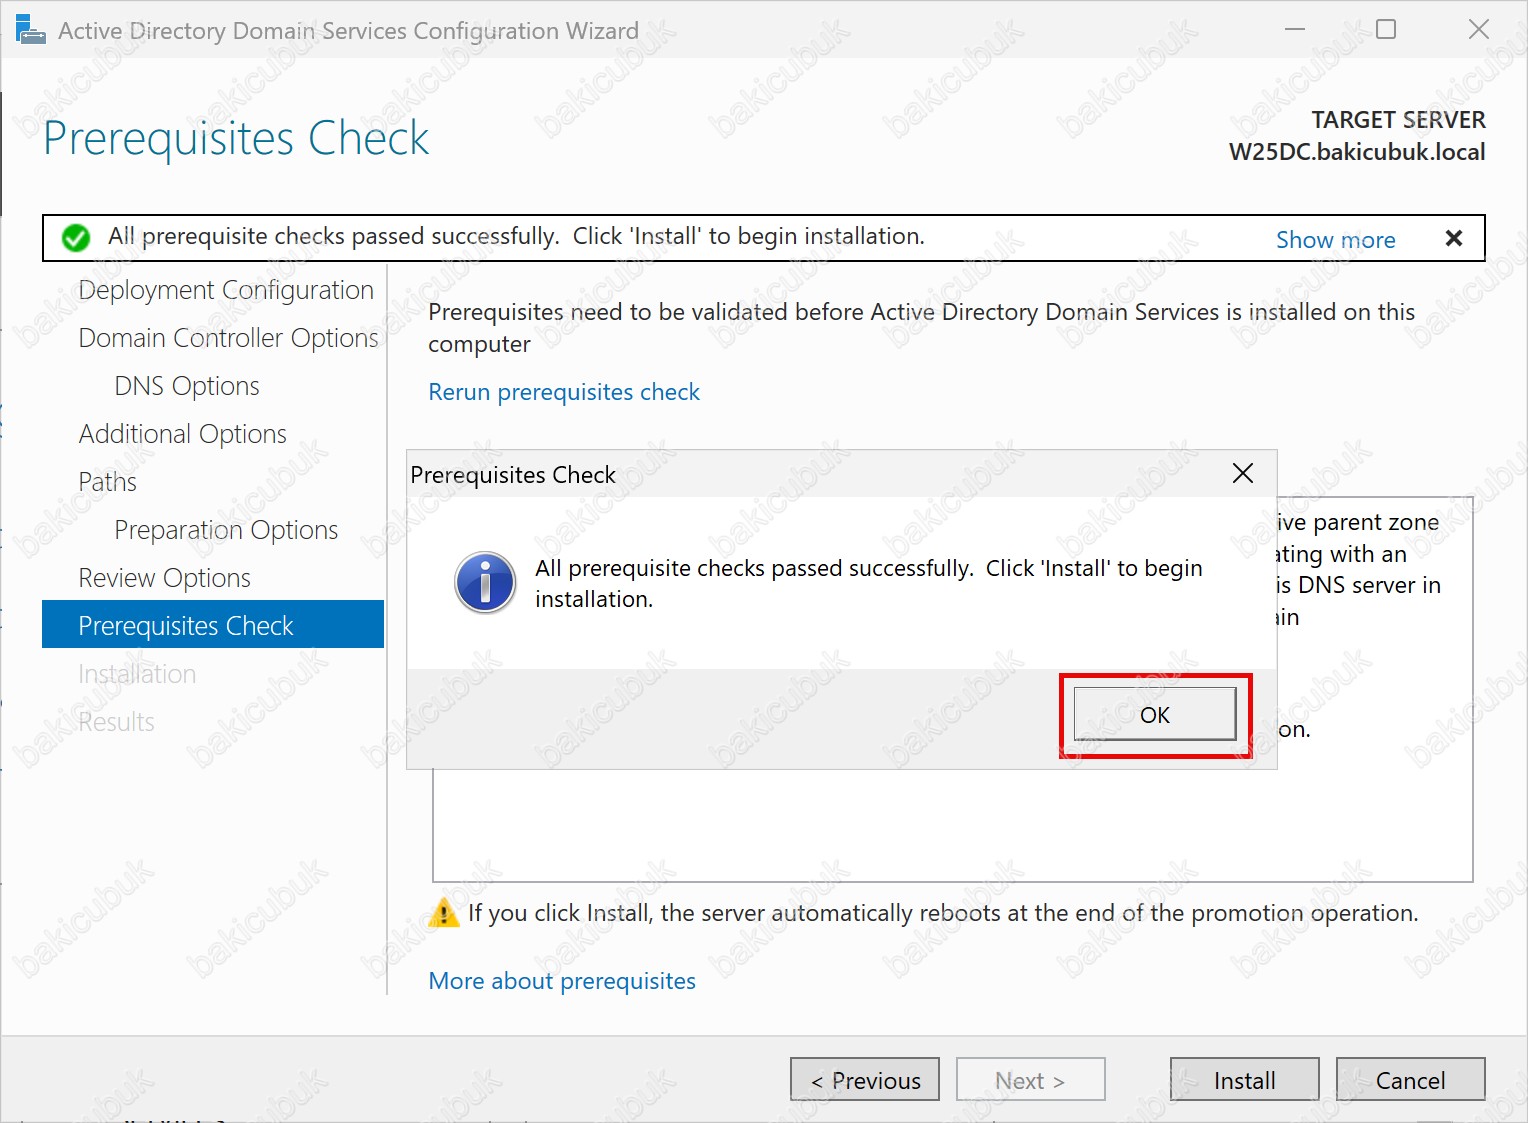Click the disabled Next button
Image resolution: width=1528 pixels, height=1123 pixels.
pyautogui.click(x=1030, y=1080)
